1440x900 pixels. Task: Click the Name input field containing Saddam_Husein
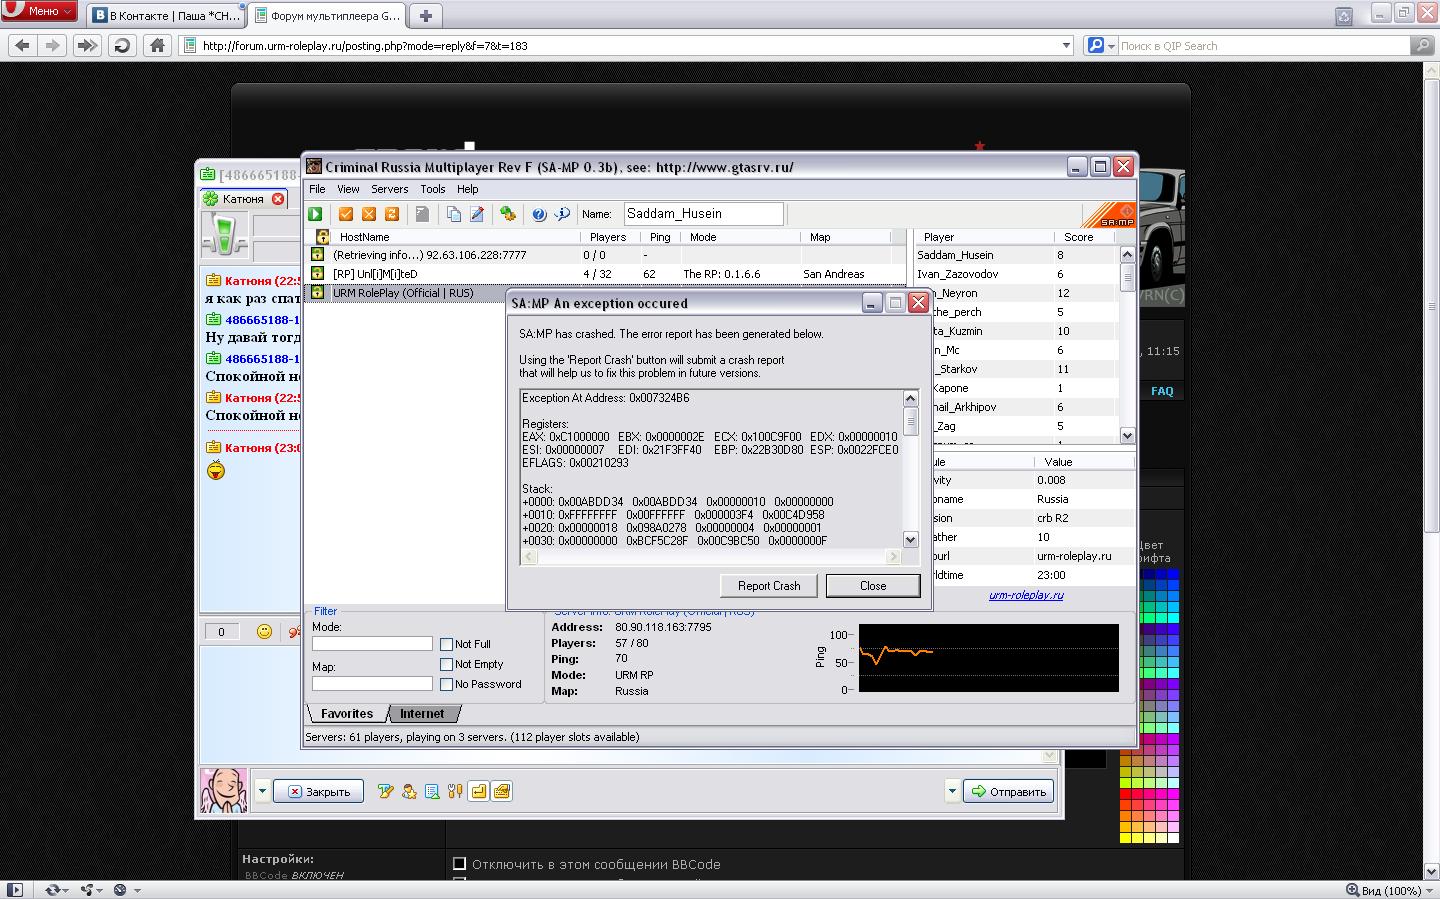pyautogui.click(x=703, y=213)
